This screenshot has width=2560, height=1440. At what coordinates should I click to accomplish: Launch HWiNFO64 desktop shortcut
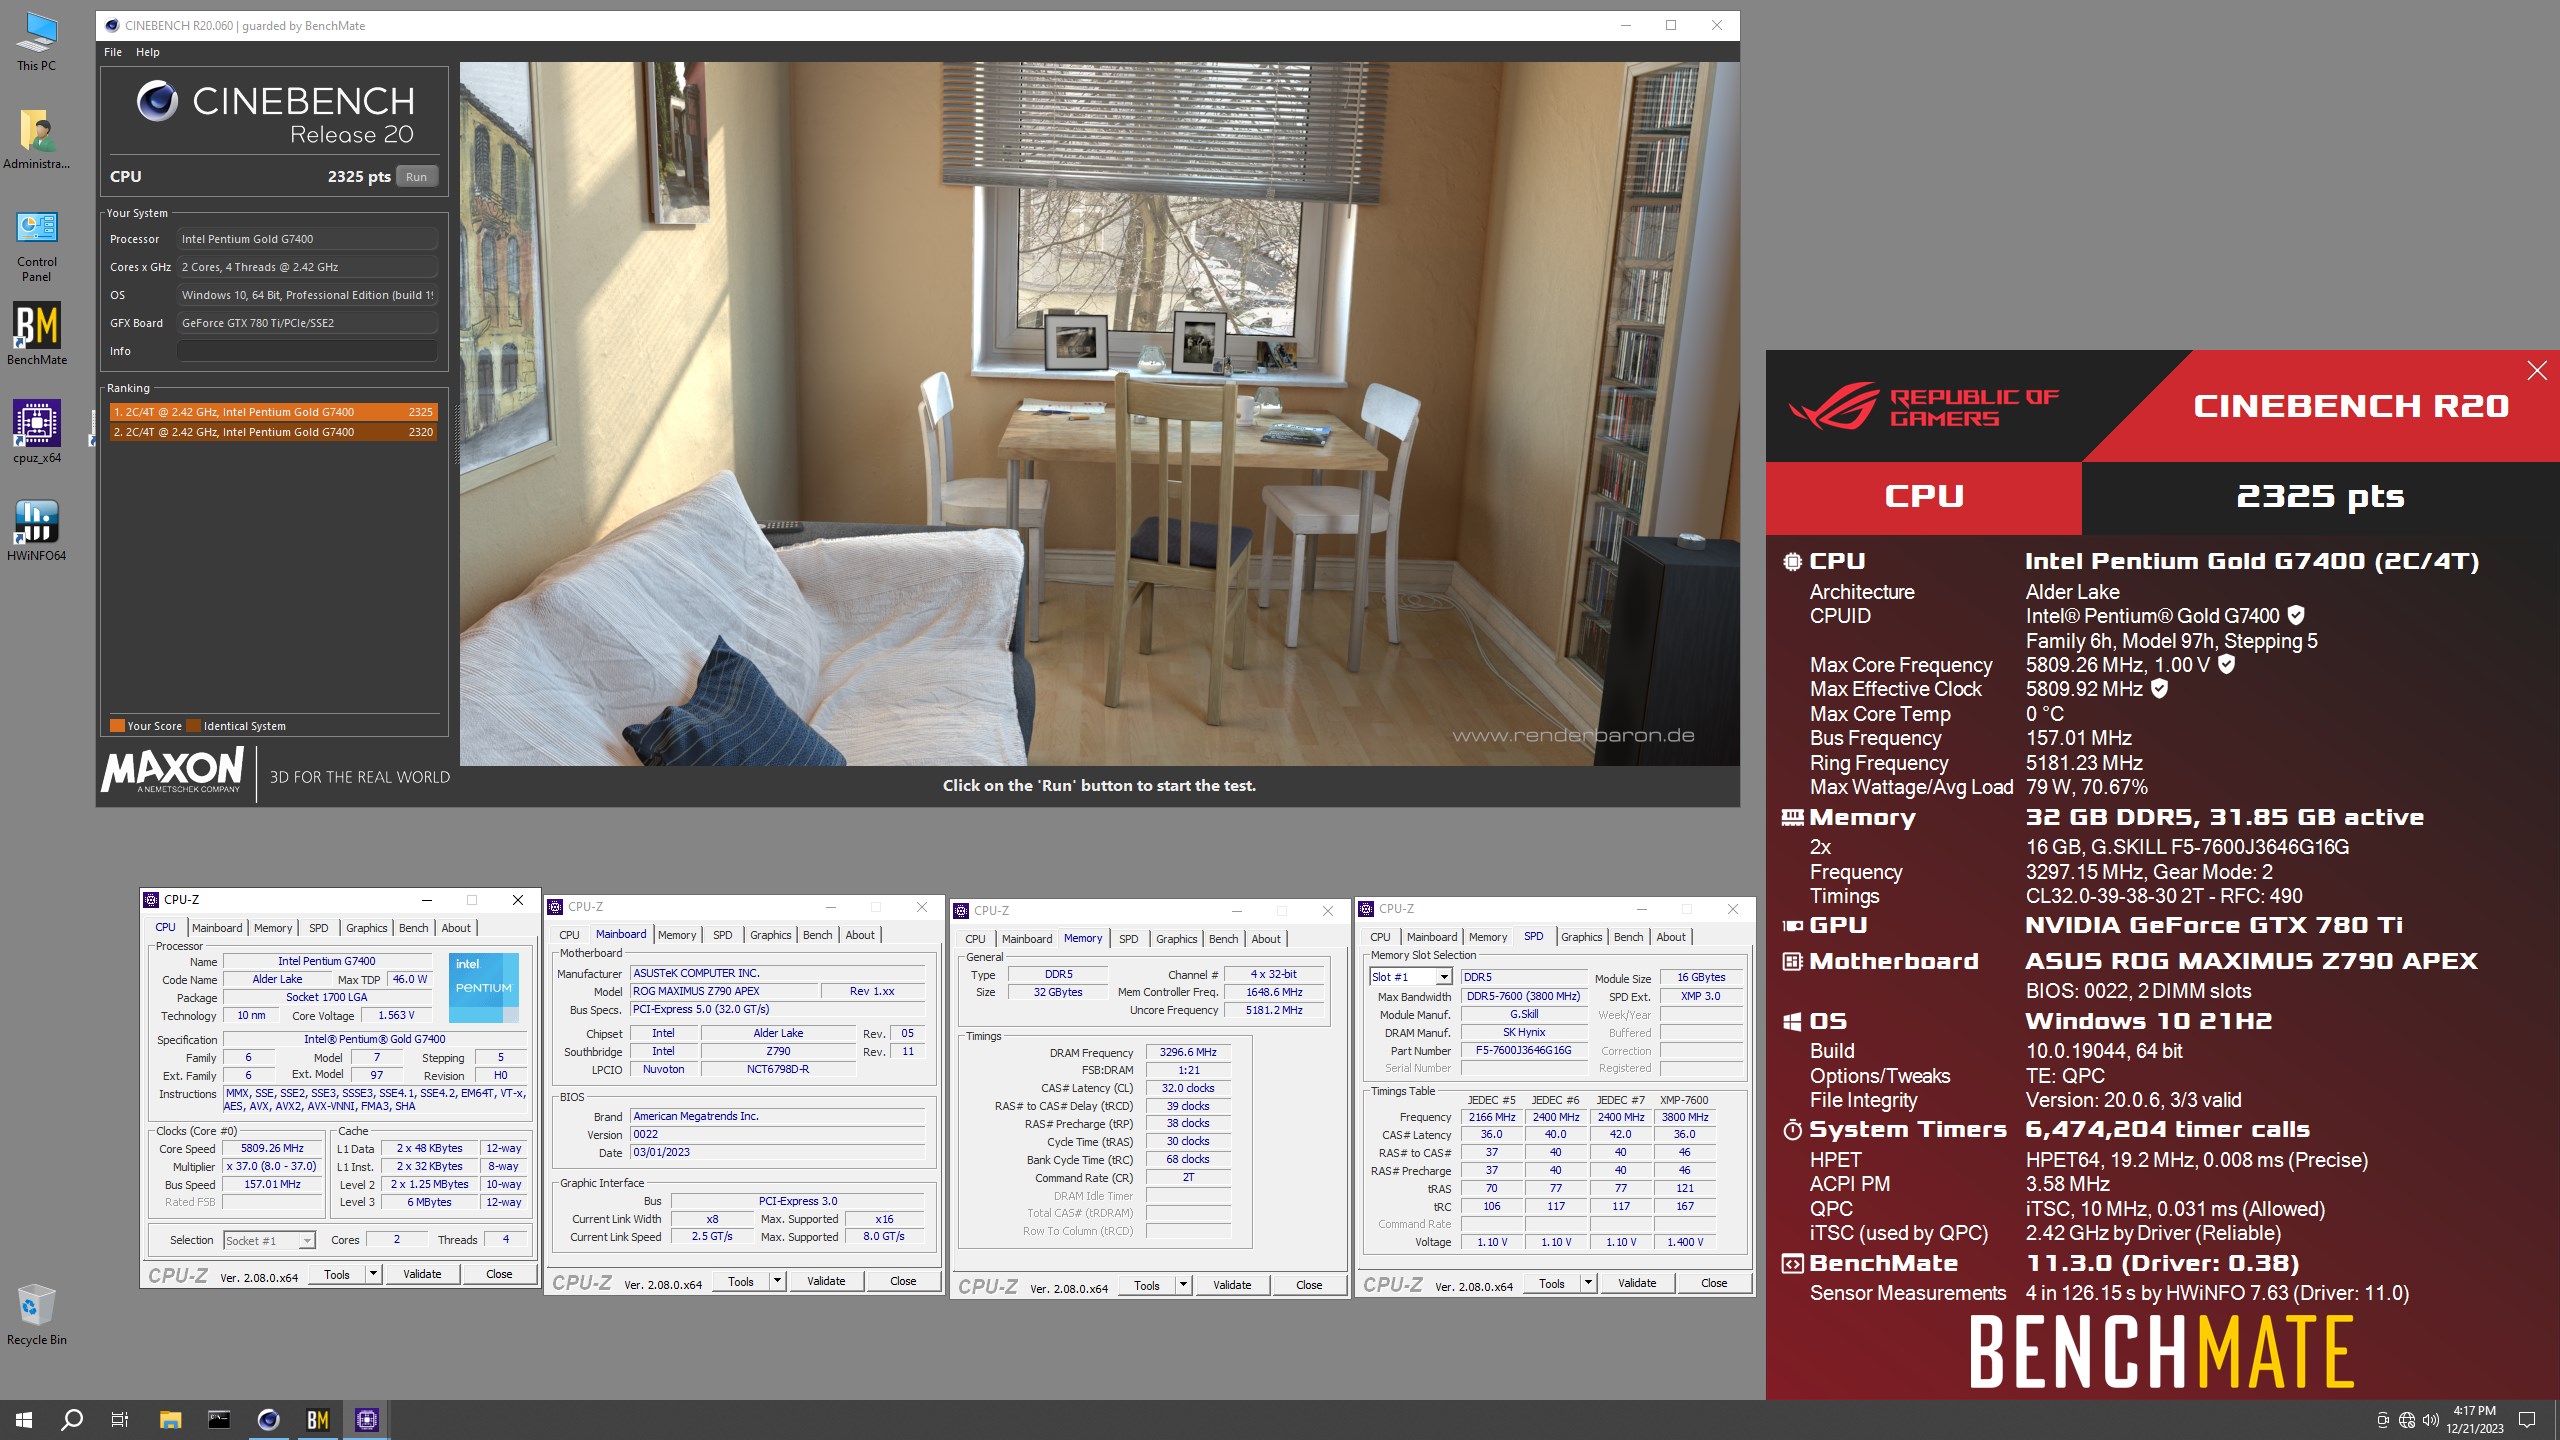click(x=37, y=529)
